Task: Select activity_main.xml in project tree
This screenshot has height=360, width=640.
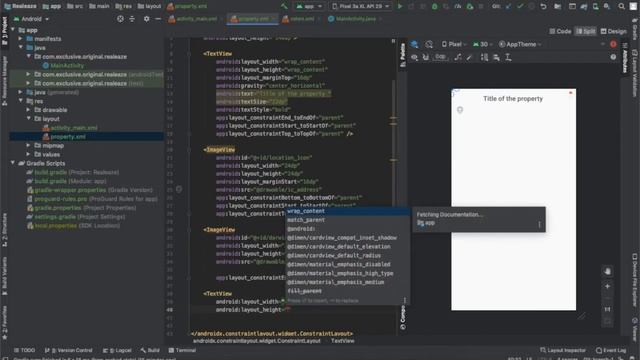Action: 70,128
